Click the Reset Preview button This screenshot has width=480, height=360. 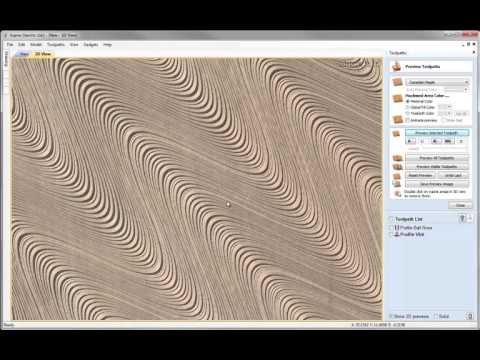pos(420,175)
